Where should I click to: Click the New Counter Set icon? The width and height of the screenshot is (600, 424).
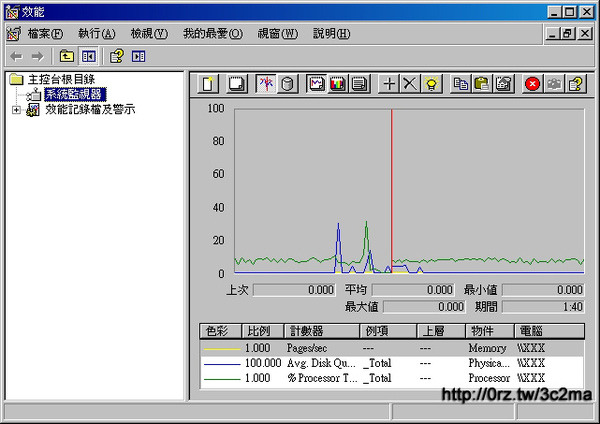(x=208, y=84)
